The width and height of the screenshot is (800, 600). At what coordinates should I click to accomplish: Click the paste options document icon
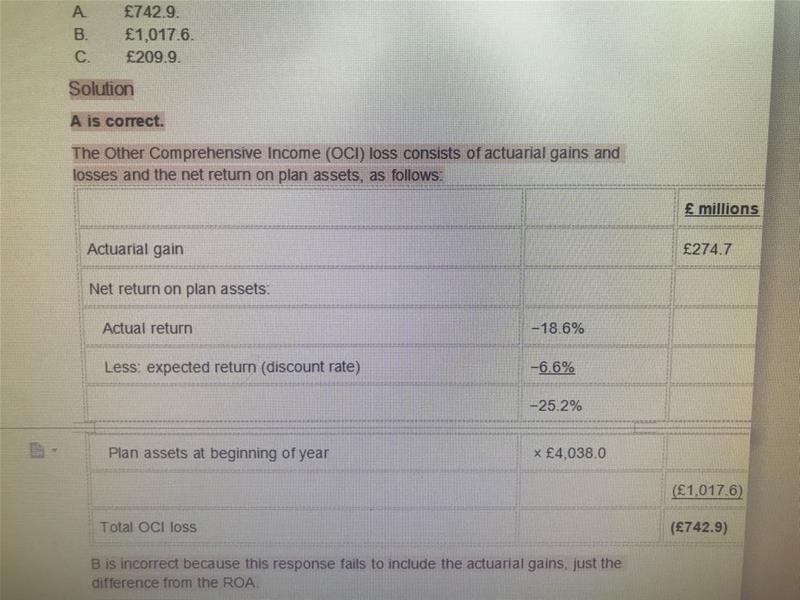click(x=37, y=450)
